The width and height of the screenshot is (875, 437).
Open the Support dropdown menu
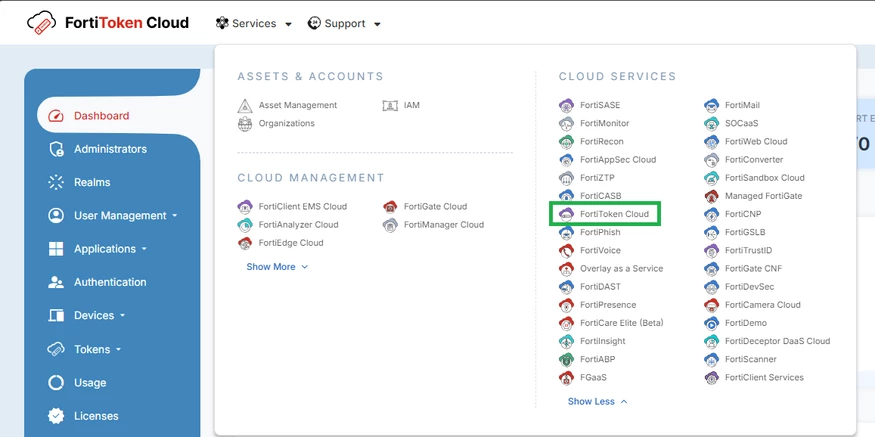[x=344, y=23]
